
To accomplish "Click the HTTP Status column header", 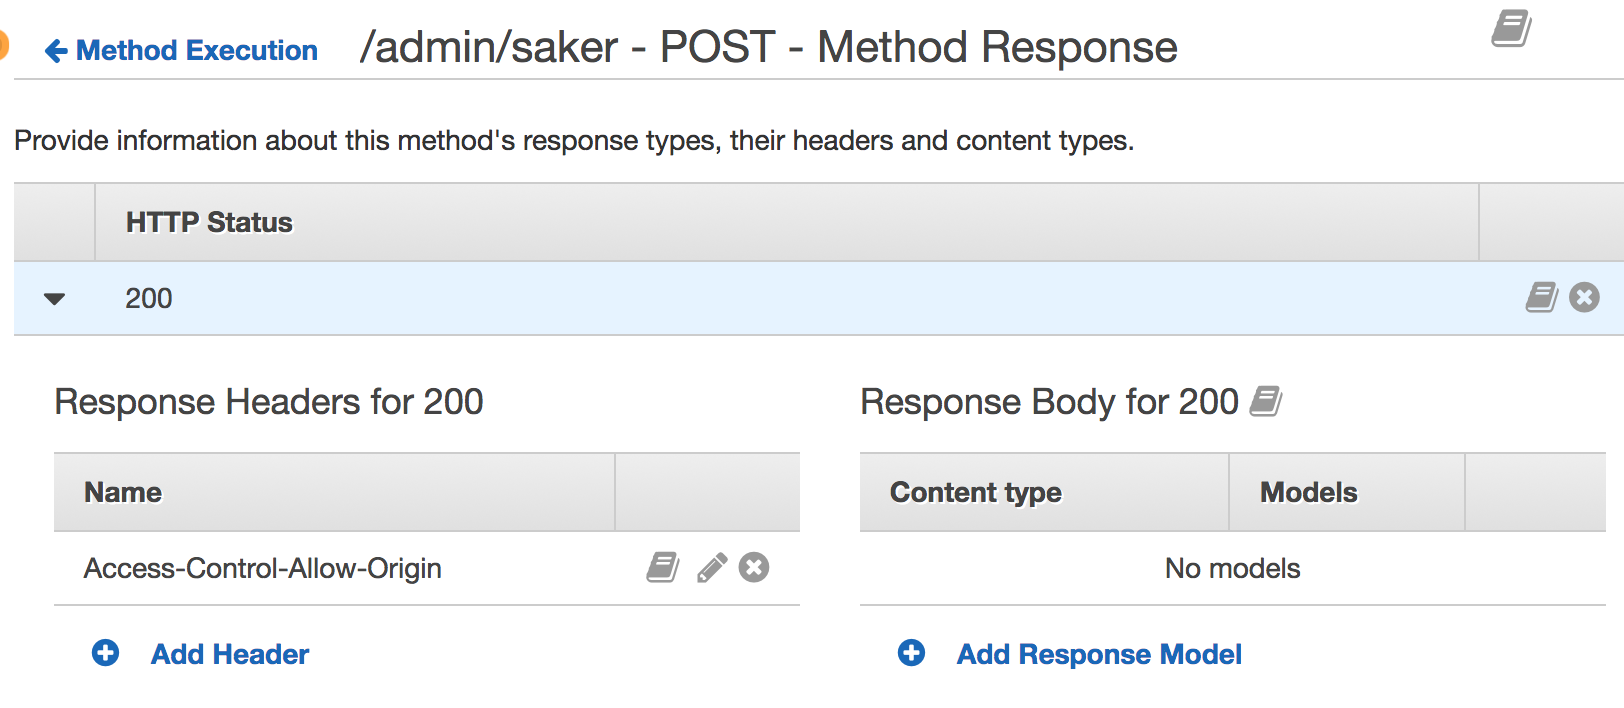I will 209,222.
